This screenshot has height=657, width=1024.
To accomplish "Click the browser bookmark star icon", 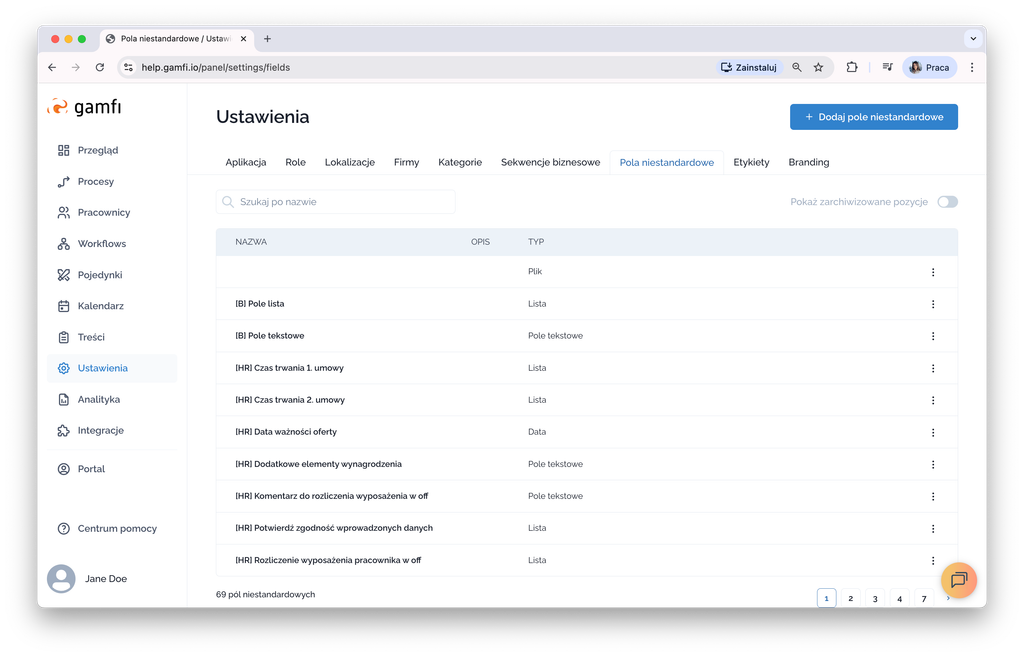I will click(818, 67).
